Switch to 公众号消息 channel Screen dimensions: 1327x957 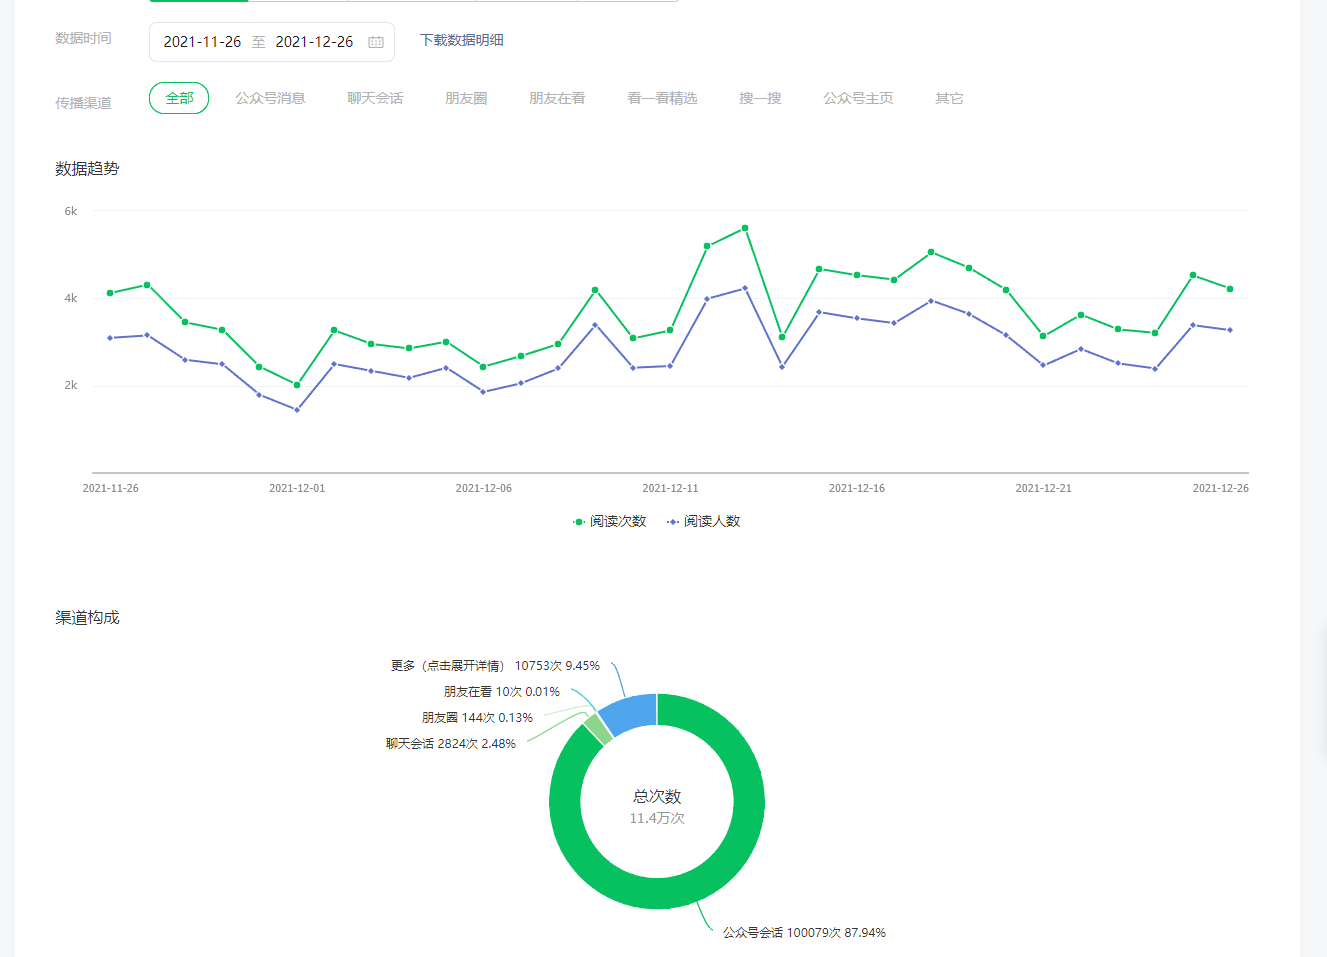click(270, 98)
